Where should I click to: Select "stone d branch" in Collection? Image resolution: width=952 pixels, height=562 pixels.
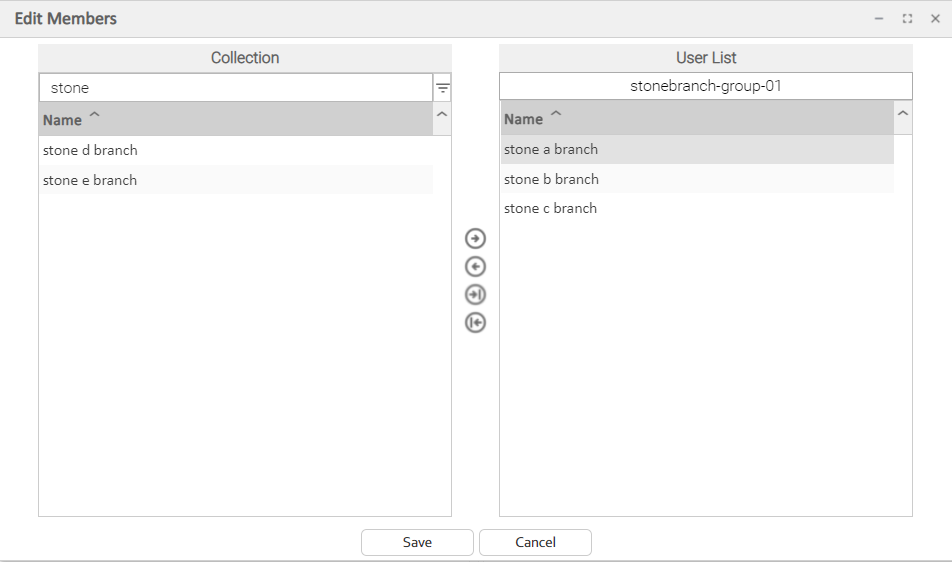click(90, 150)
